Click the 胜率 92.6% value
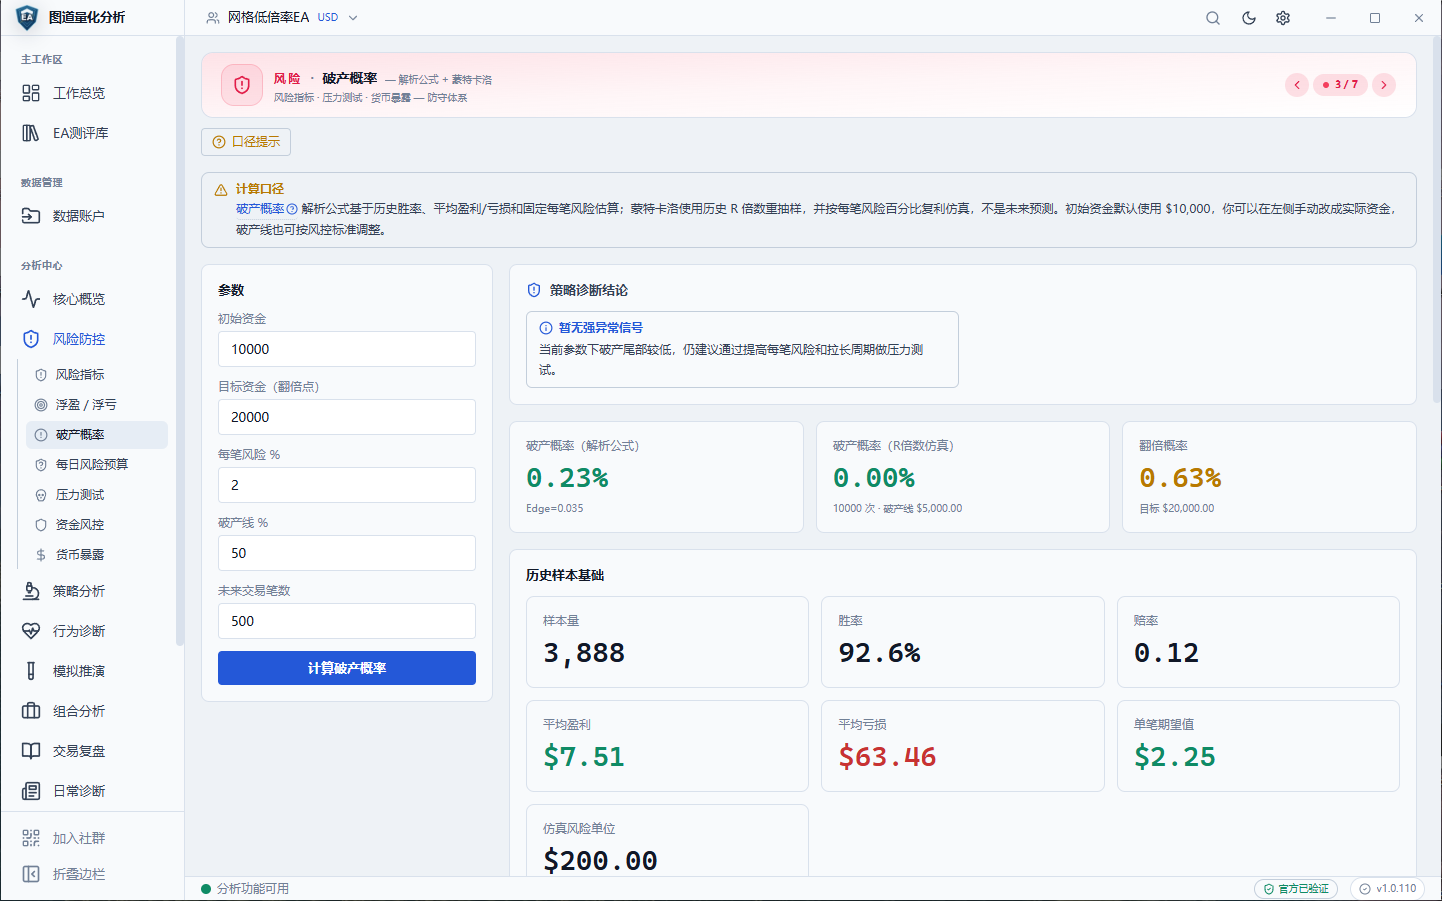The width and height of the screenshot is (1442, 901). point(880,653)
